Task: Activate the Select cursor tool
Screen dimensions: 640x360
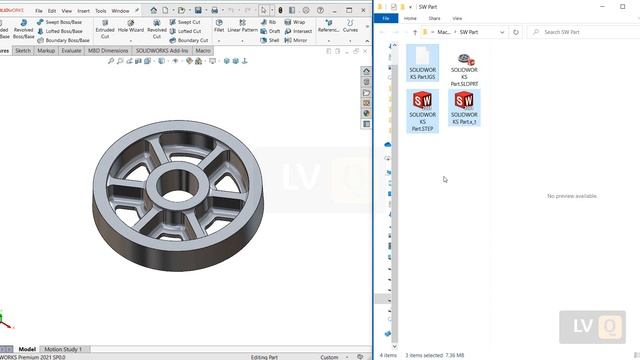Action: (x=264, y=10)
